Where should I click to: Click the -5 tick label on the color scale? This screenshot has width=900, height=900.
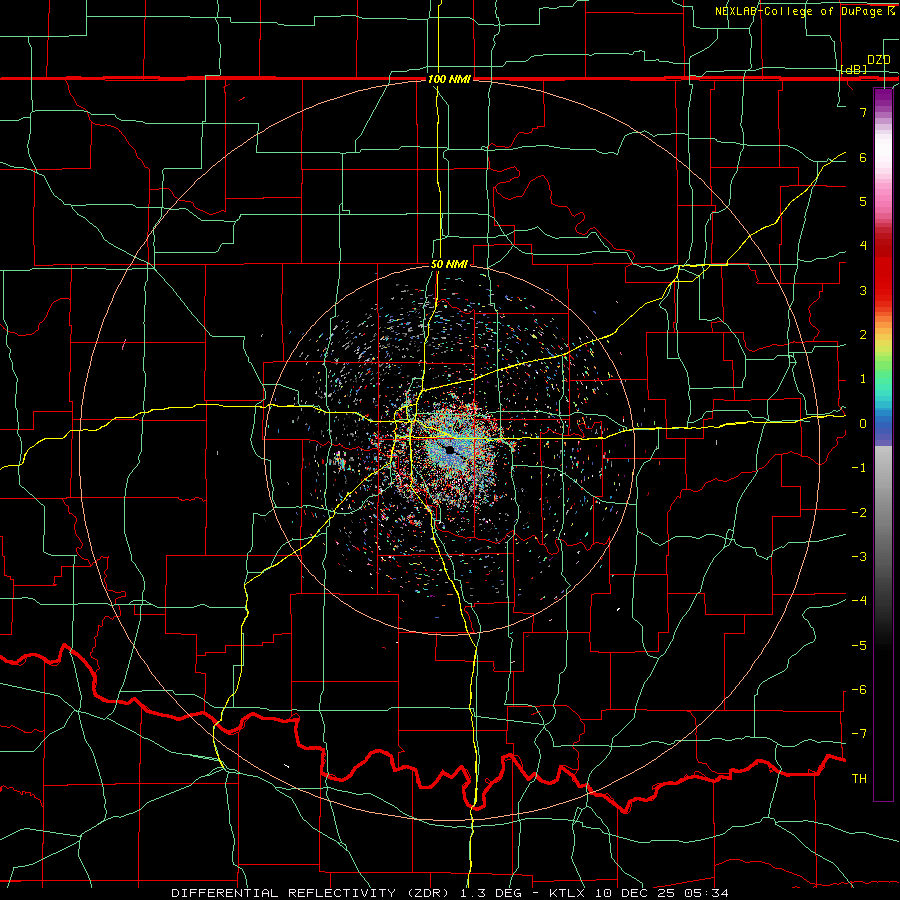[859, 645]
